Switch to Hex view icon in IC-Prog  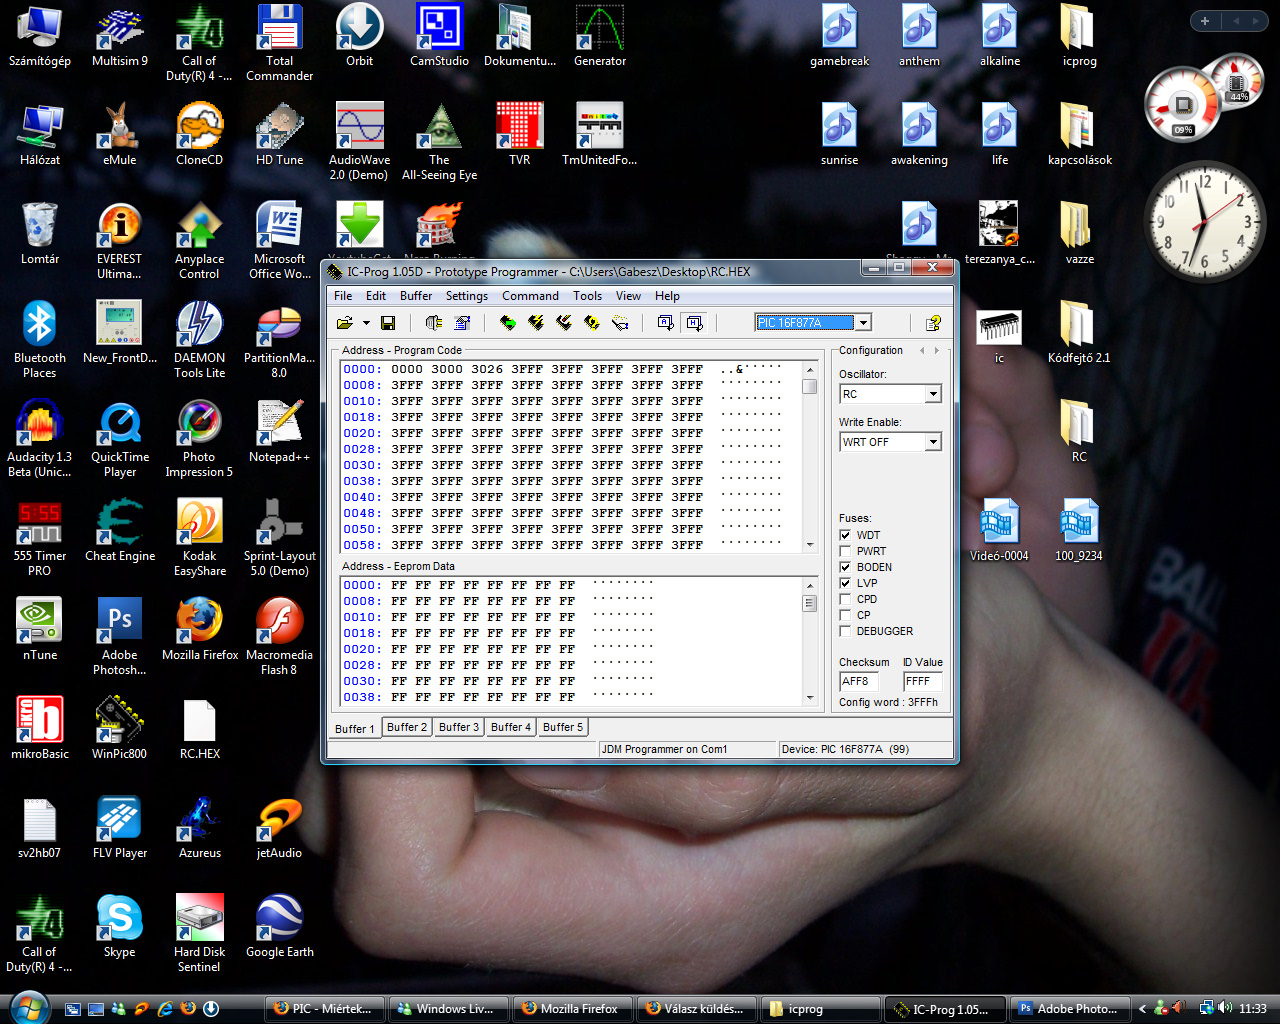694,323
